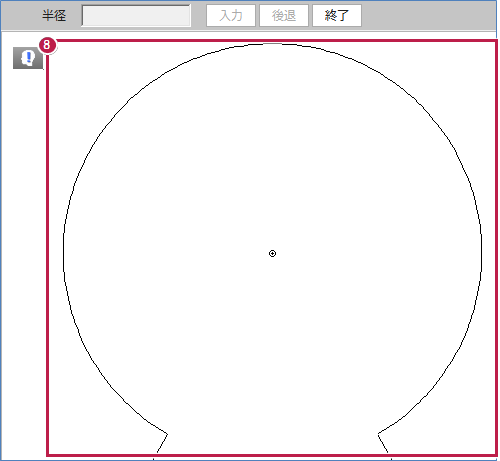Click the hint assistant icon with exclamation mark

pos(28,58)
